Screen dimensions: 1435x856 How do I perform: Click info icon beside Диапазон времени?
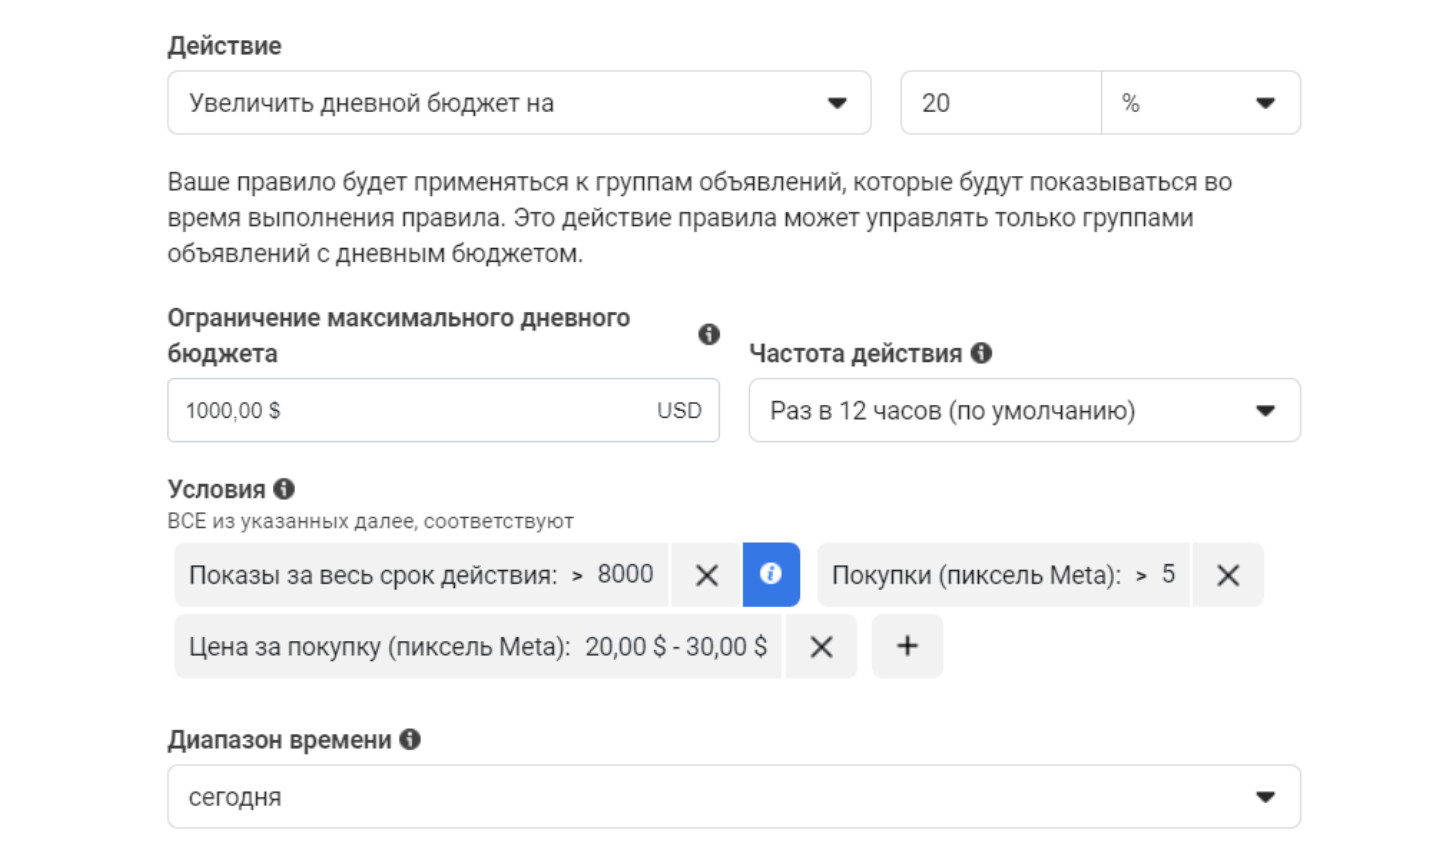[x=410, y=740]
